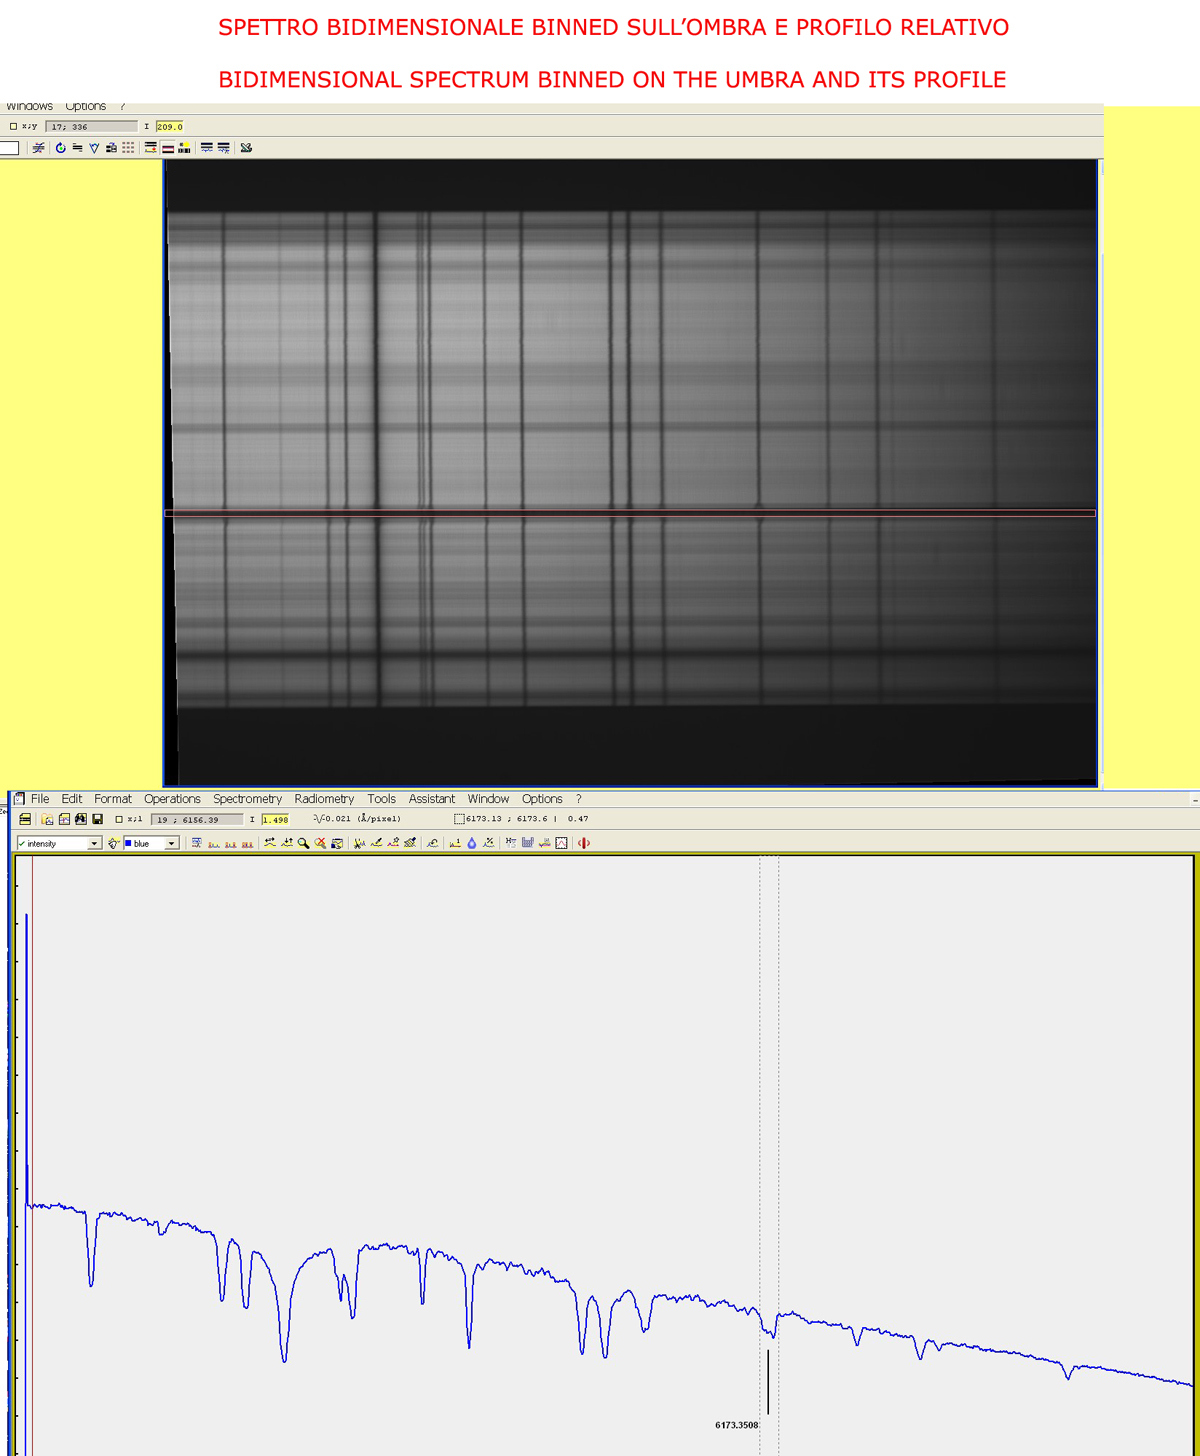Click the green icon ending the image toolbar
The height and width of the screenshot is (1456, 1200).
[x=246, y=148]
